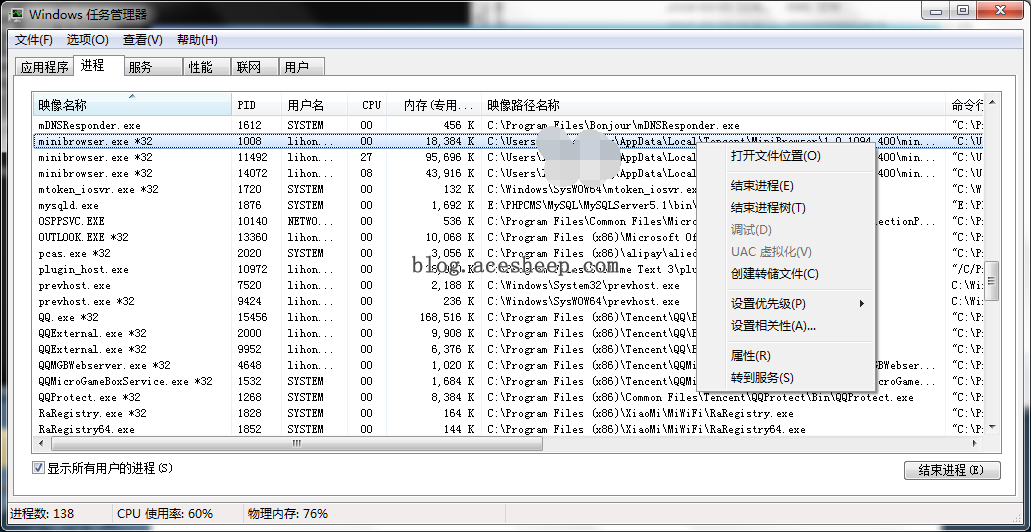This screenshot has height=532, width=1031.
Task: Expand the 设置优先级 submenu arrow
Action: [861, 304]
